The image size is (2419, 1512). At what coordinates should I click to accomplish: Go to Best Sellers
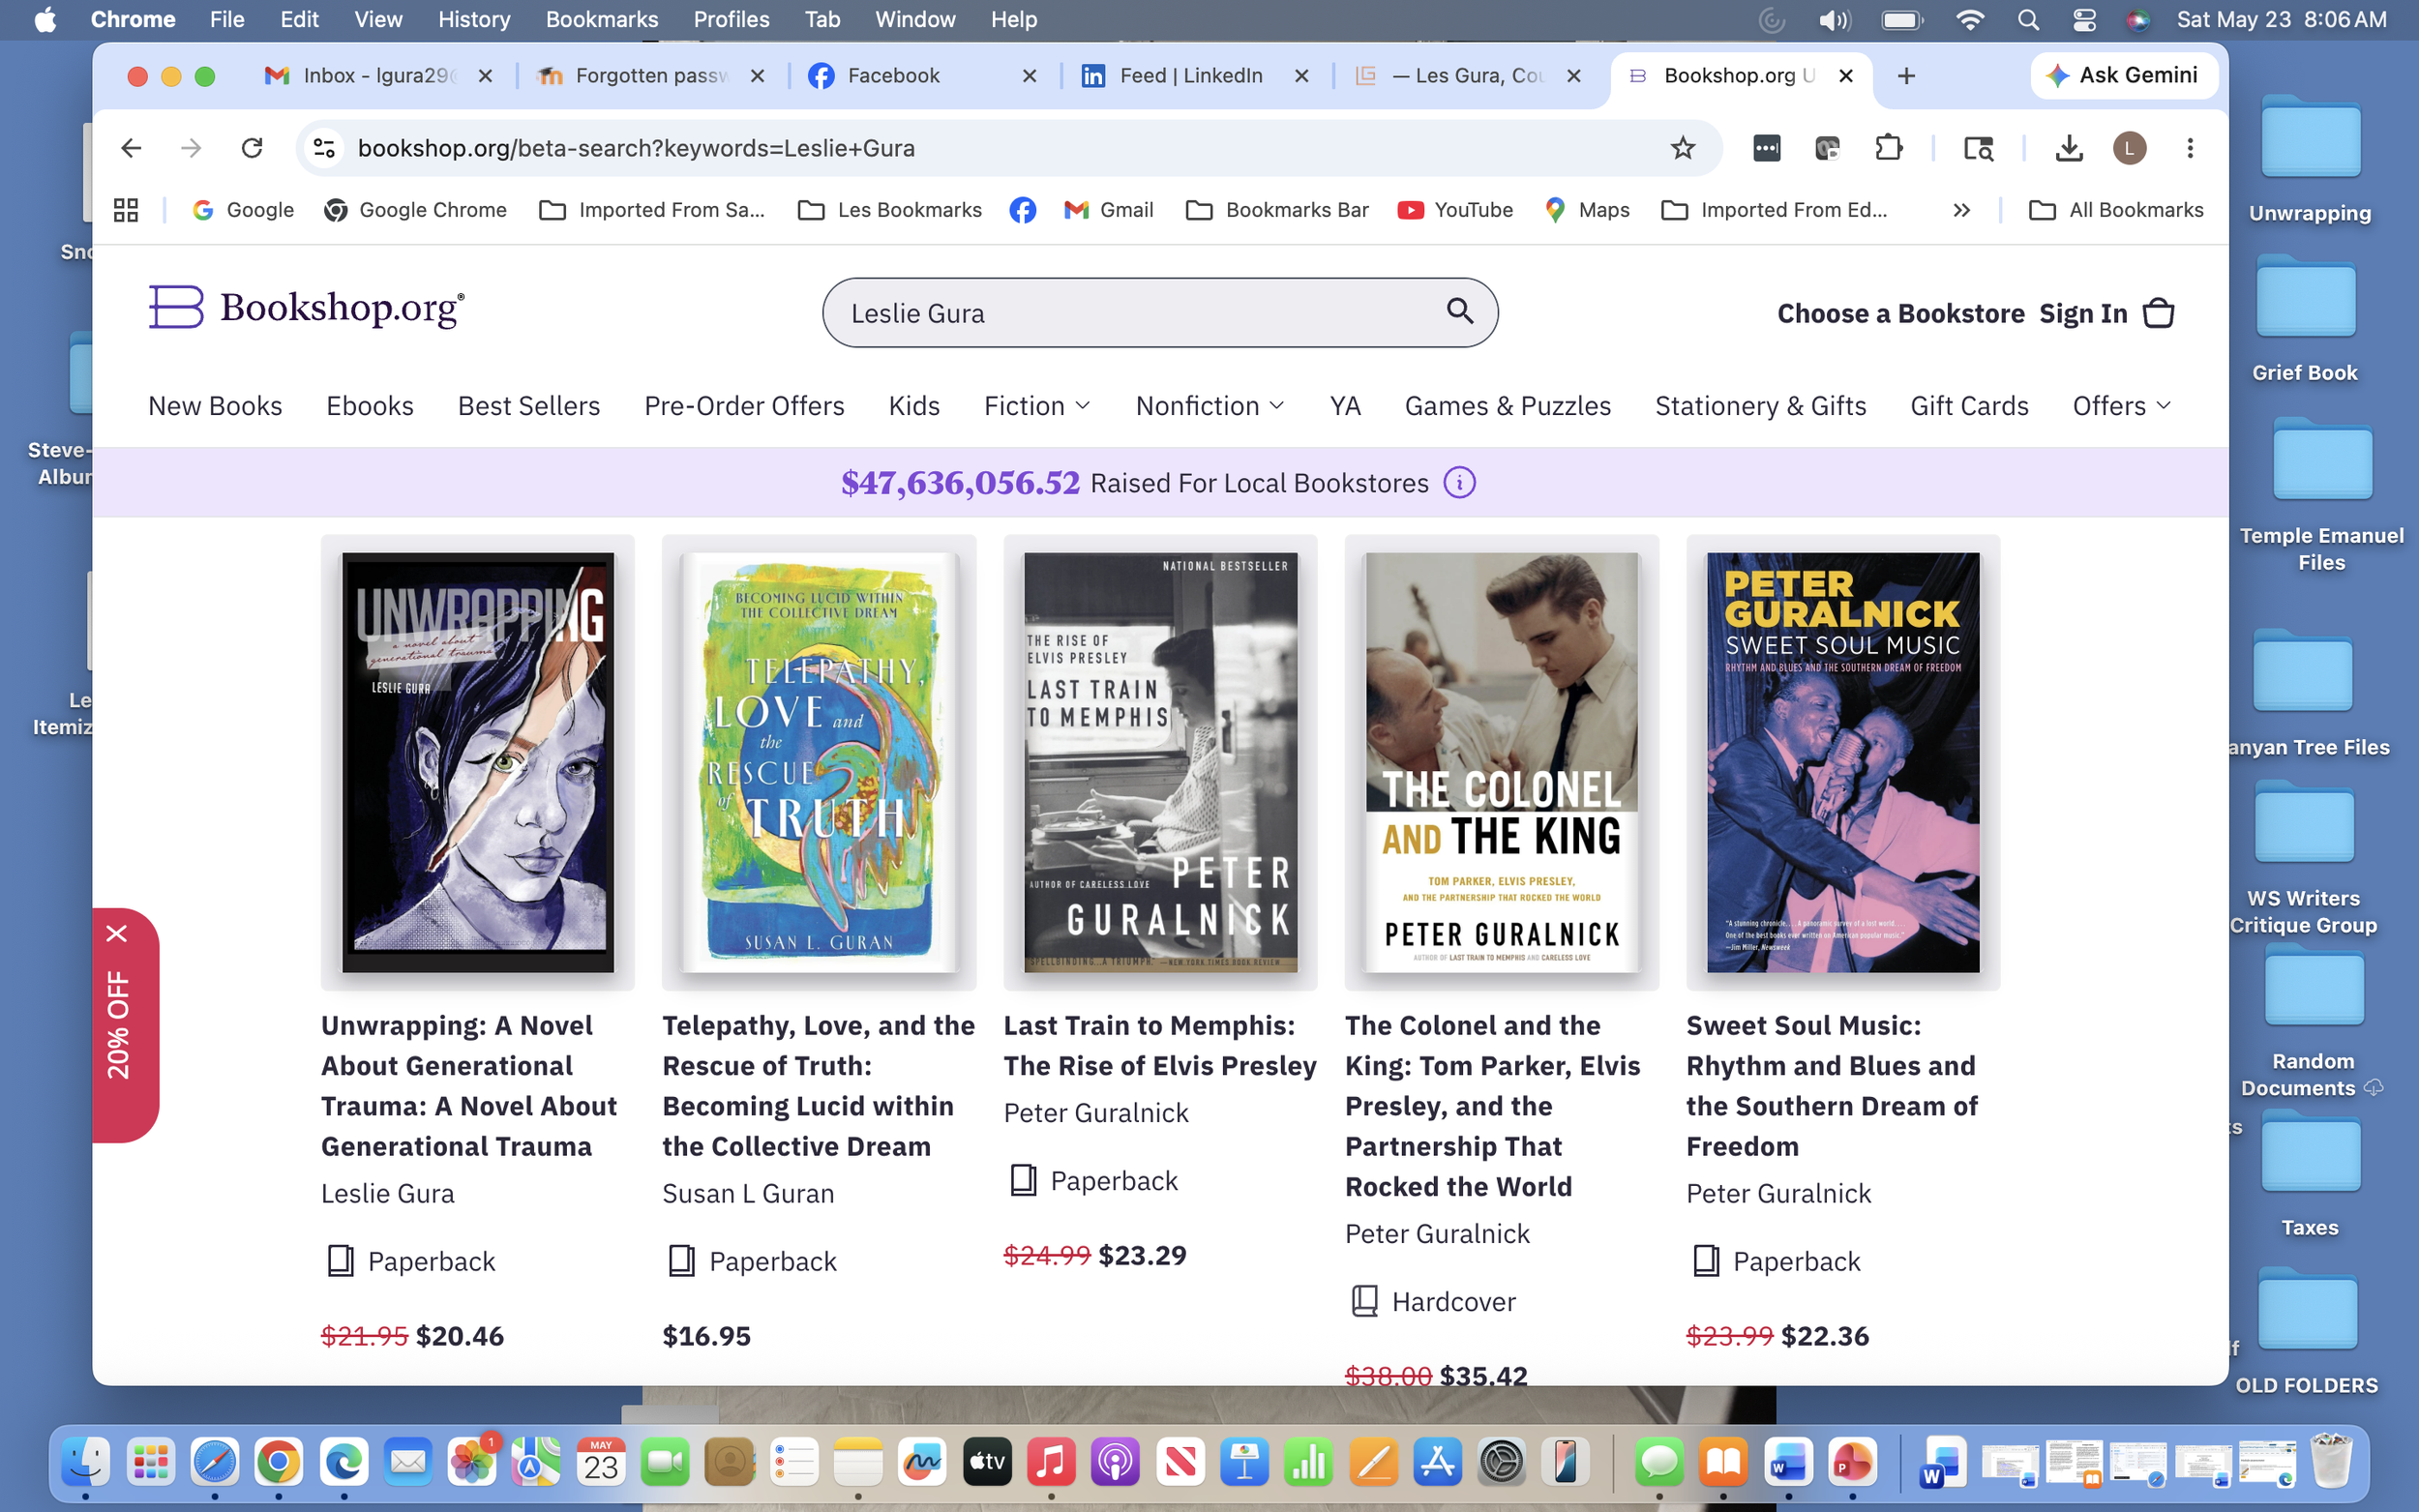(x=529, y=406)
